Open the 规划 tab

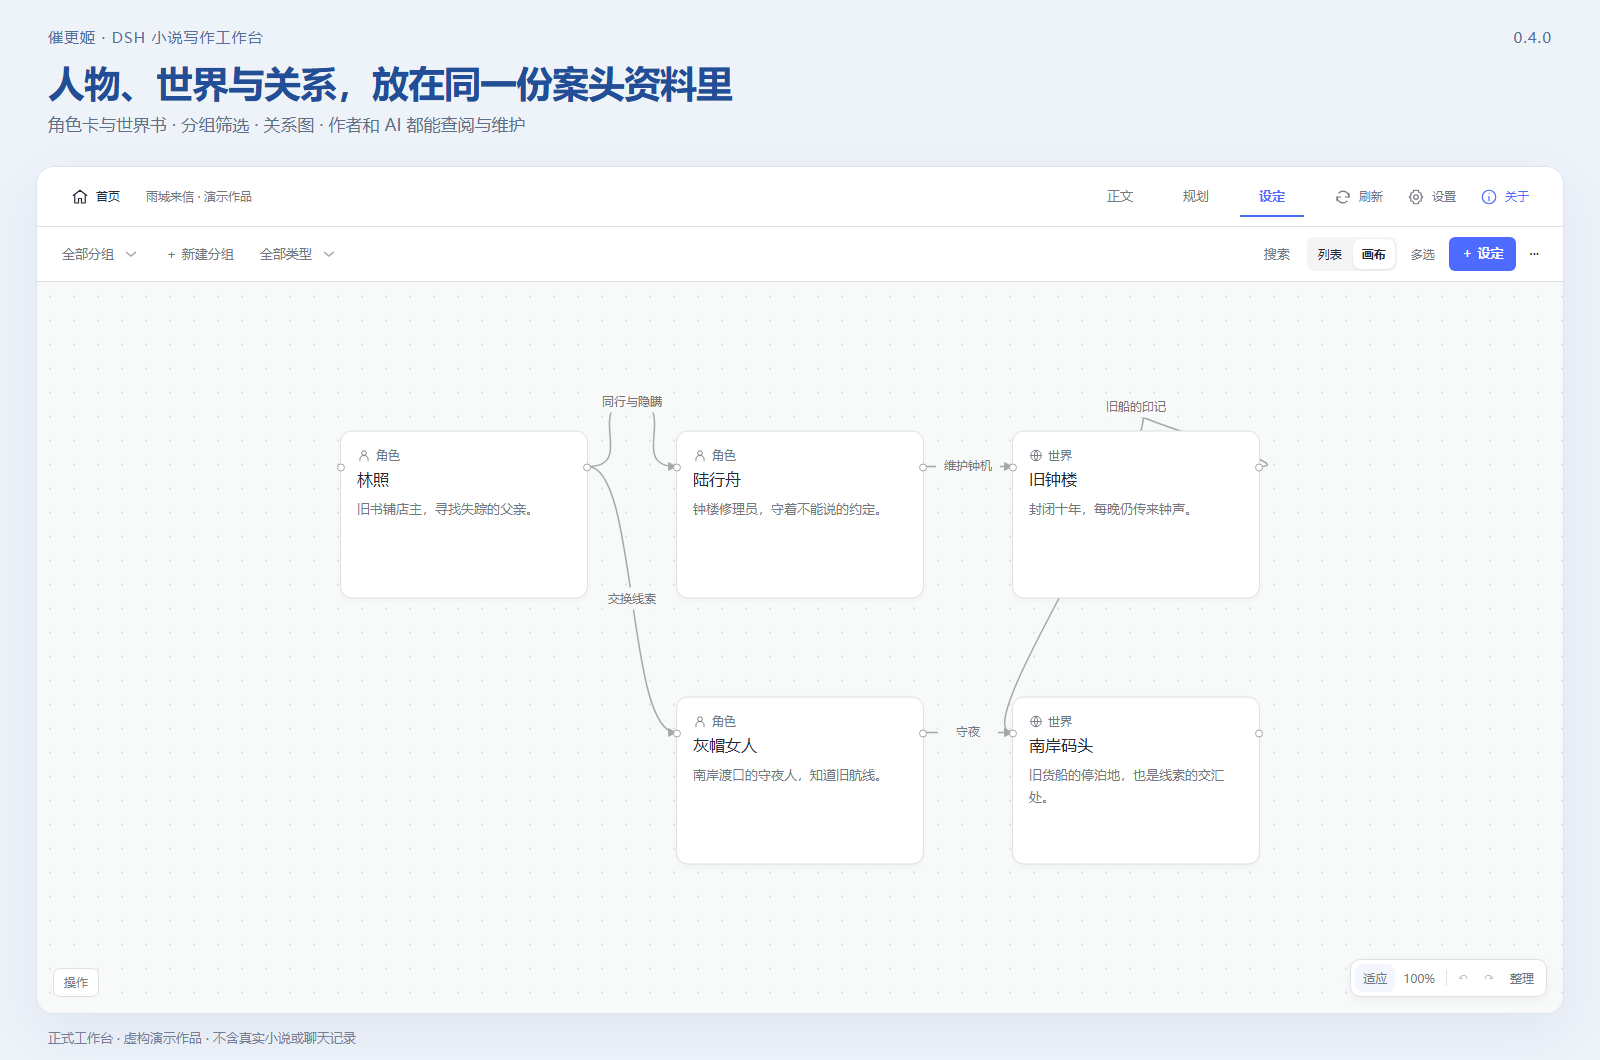coord(1196,197)
